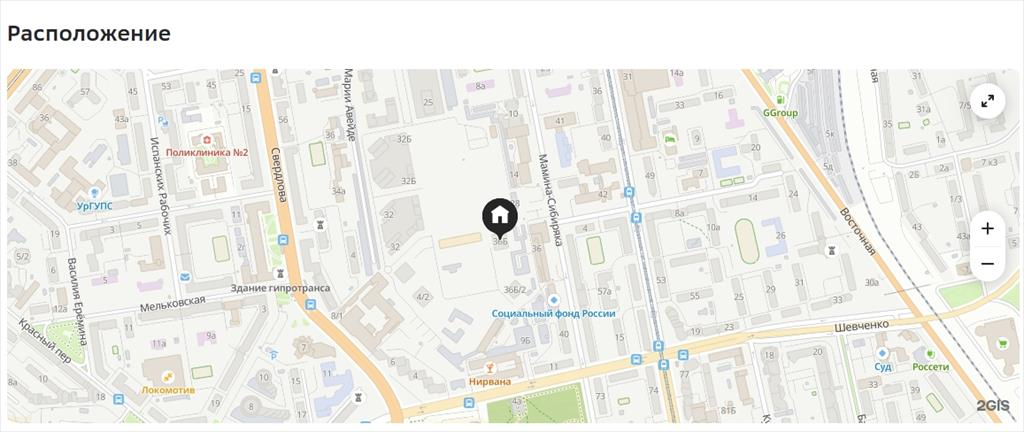Select the Локомотив map icon
Image resolution: width=1024 pixels, height=432 pixels.
(x=168, y=377)
